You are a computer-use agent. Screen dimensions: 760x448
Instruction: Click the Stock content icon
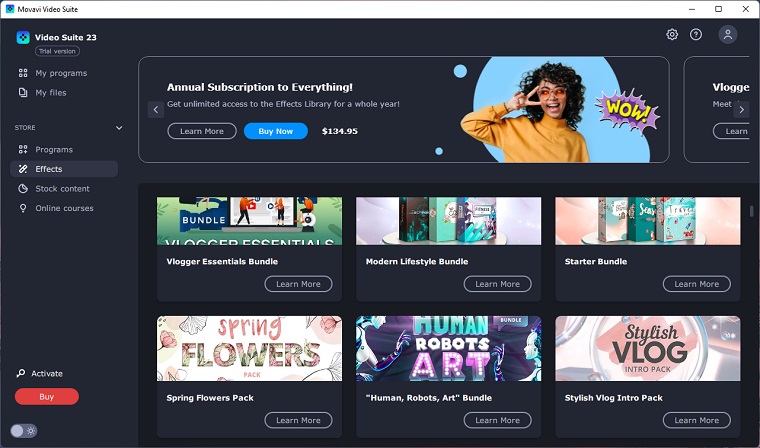click(23, 189)
